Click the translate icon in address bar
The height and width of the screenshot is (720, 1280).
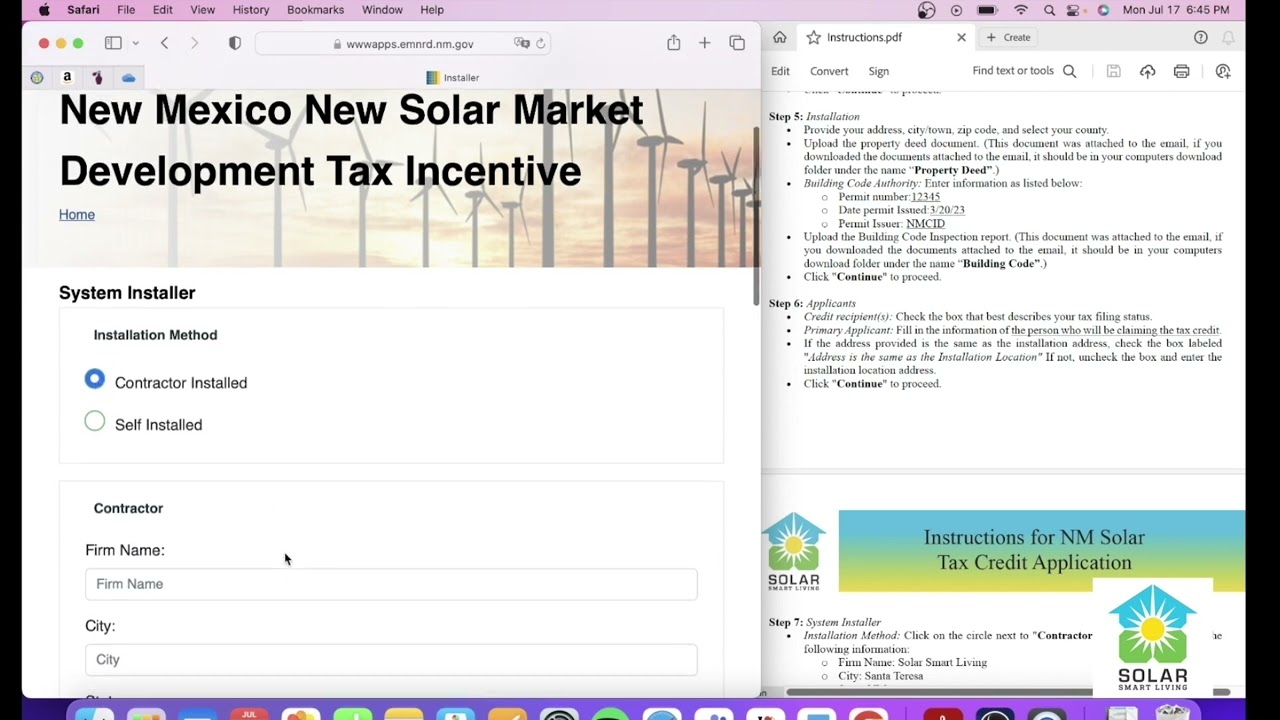(x=521, y=43)
